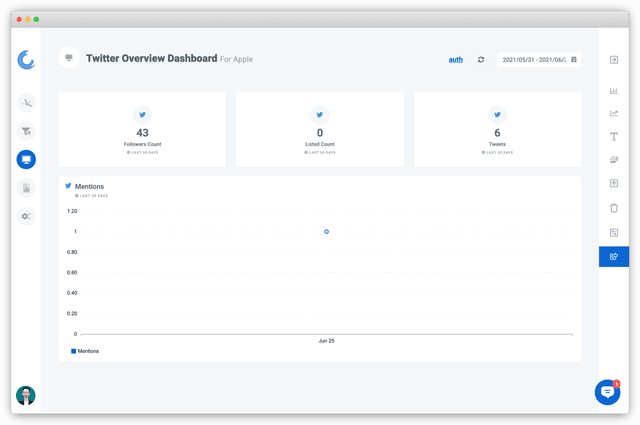Click the highlighted blue share icon
640x425 pixels.
pyautogui.click(x=613, y=256)
